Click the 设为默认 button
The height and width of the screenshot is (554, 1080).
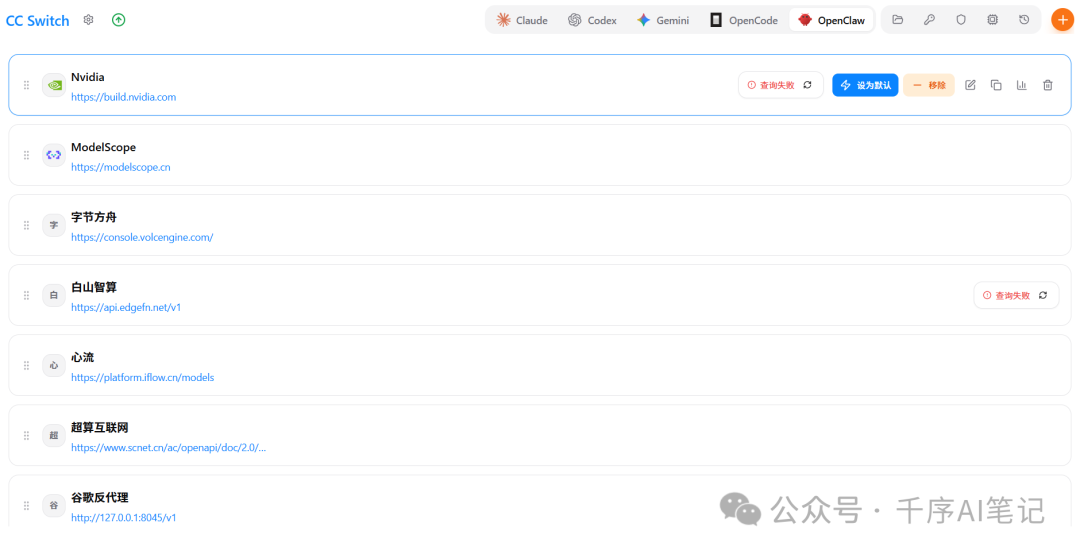coord(865,85)
